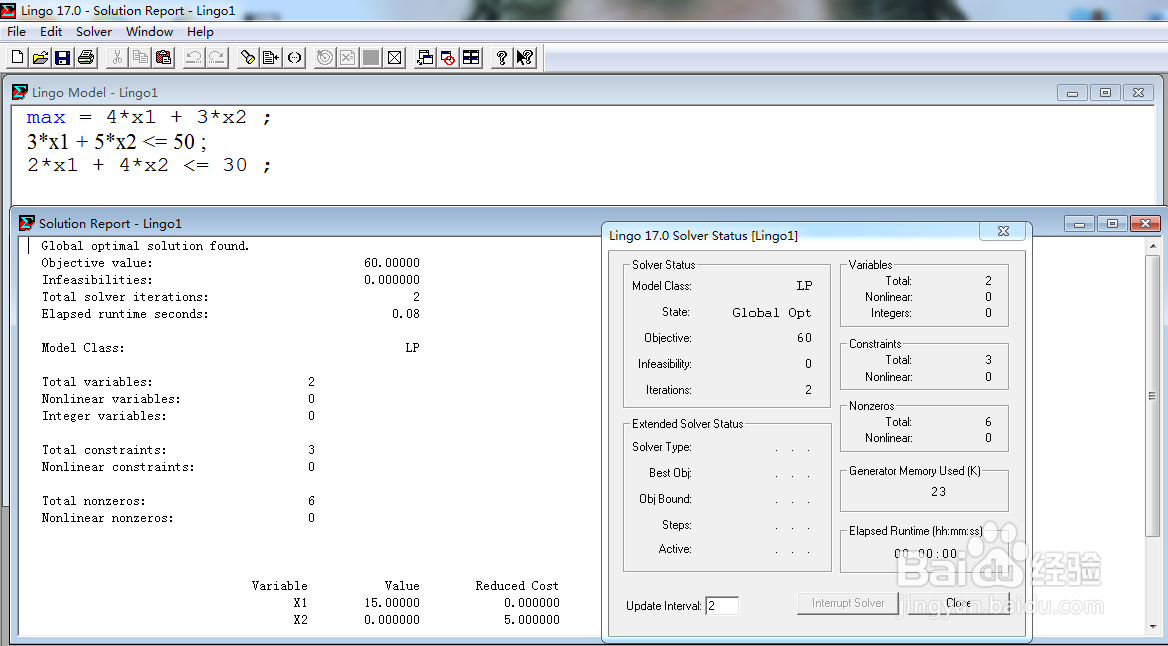Open the Edit menu
This screenshot has width=1168, height=646.
coord(51,31)
